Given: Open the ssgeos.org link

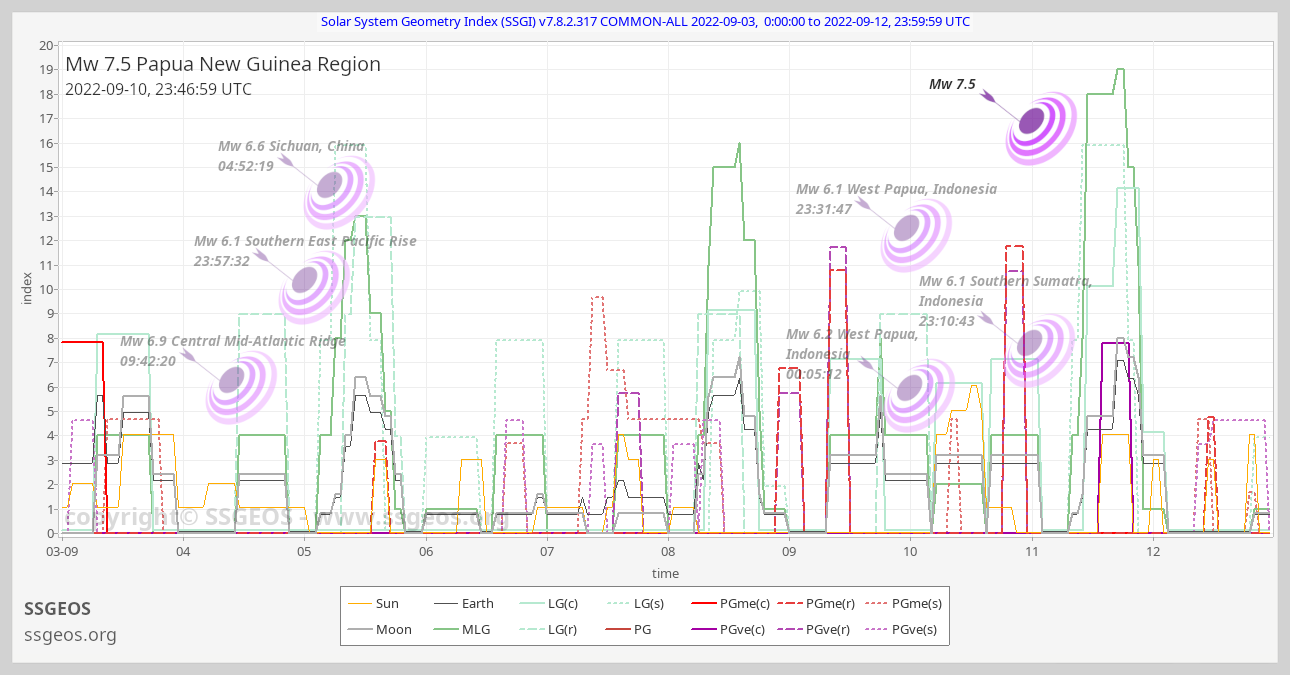Looking at the screenshot, I should (70, 635).
